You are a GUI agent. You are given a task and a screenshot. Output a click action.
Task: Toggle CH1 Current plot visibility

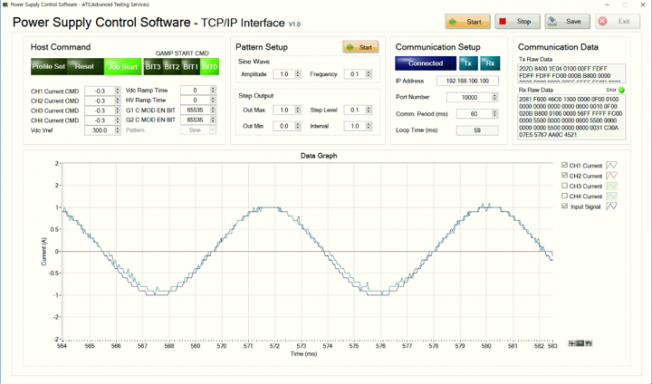point(564,165)
